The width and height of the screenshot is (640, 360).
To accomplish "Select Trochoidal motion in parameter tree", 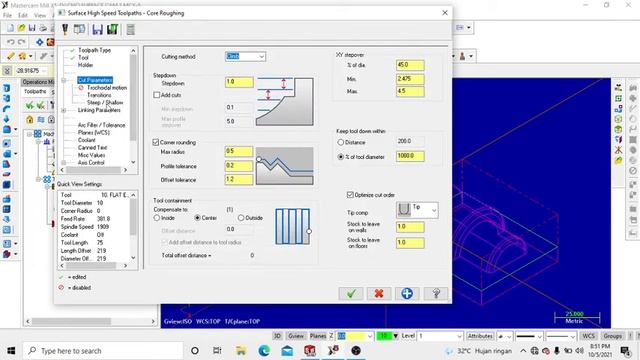I will (107, 87).
